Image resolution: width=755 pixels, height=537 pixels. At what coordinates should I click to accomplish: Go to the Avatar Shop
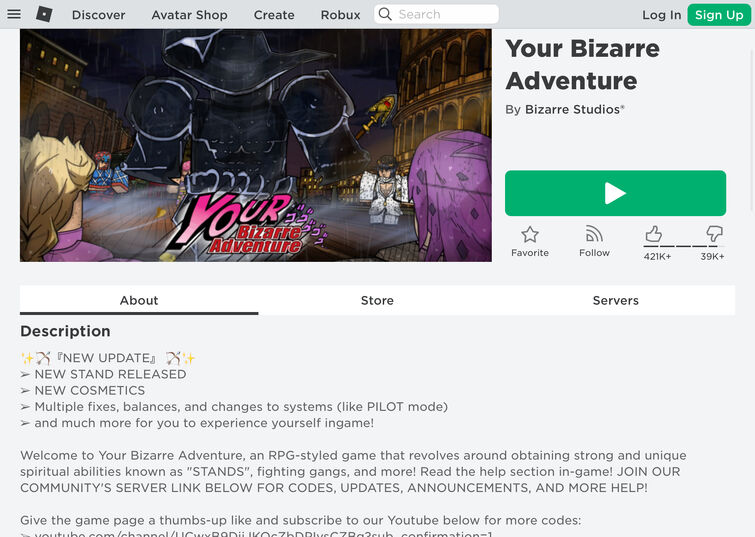tap(189, 15)
